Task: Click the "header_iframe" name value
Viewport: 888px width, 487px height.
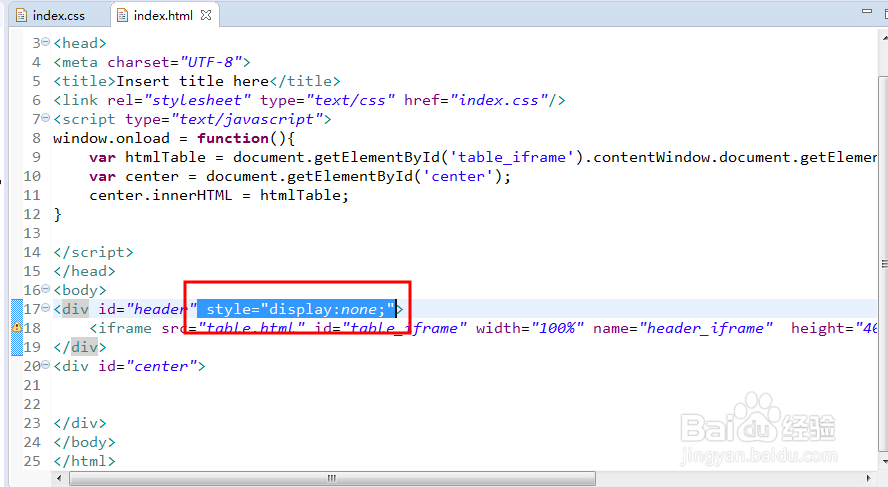Action: 706,328
